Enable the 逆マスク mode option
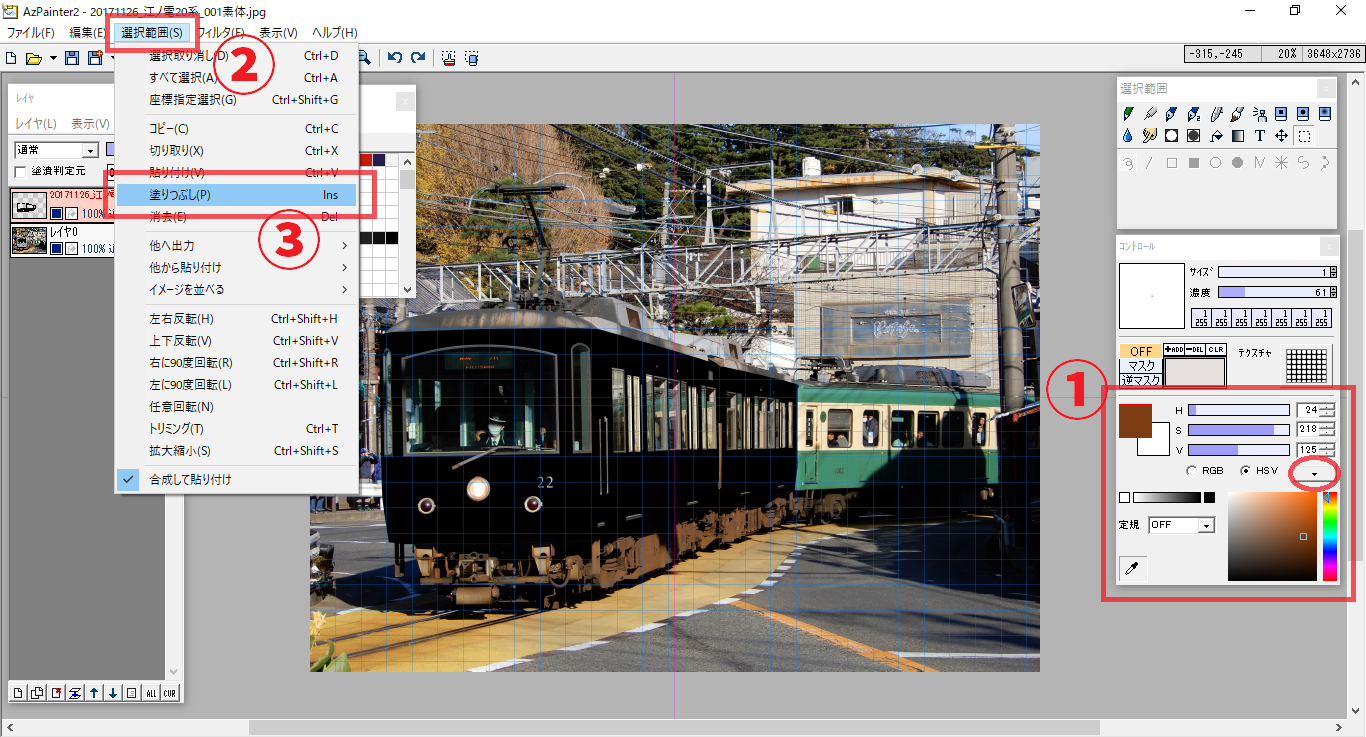This screenshot has width=1366, height=737. pyautogui.click(x=1141, y=380)
